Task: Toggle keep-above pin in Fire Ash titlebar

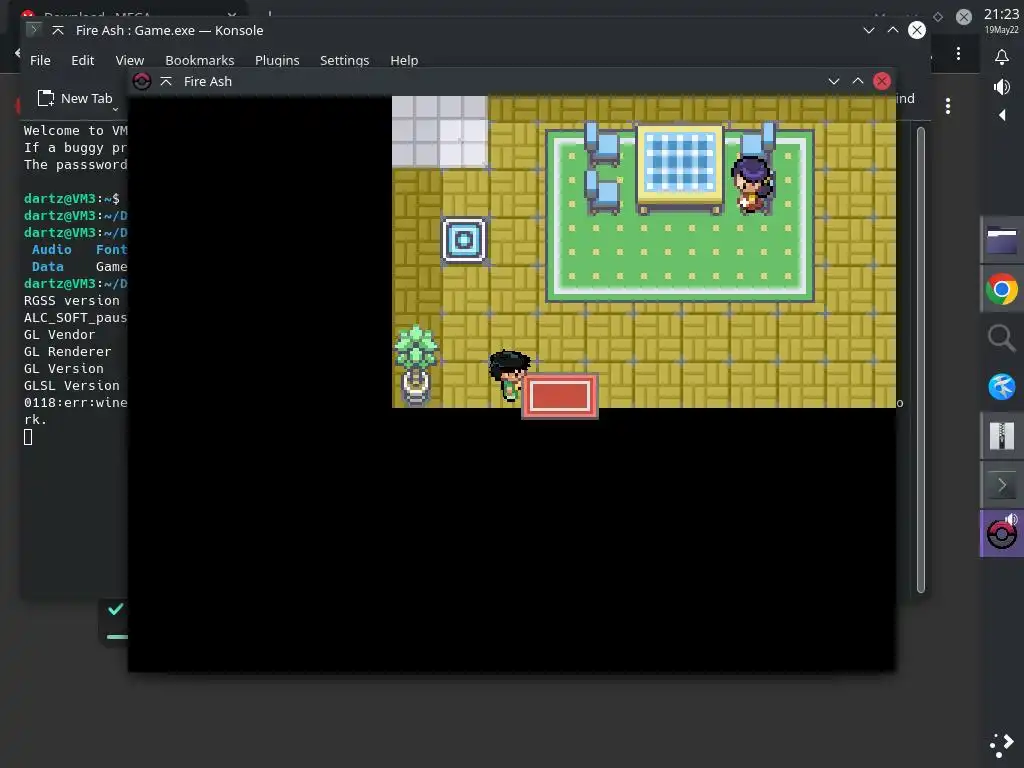Action: coord(166,81)
